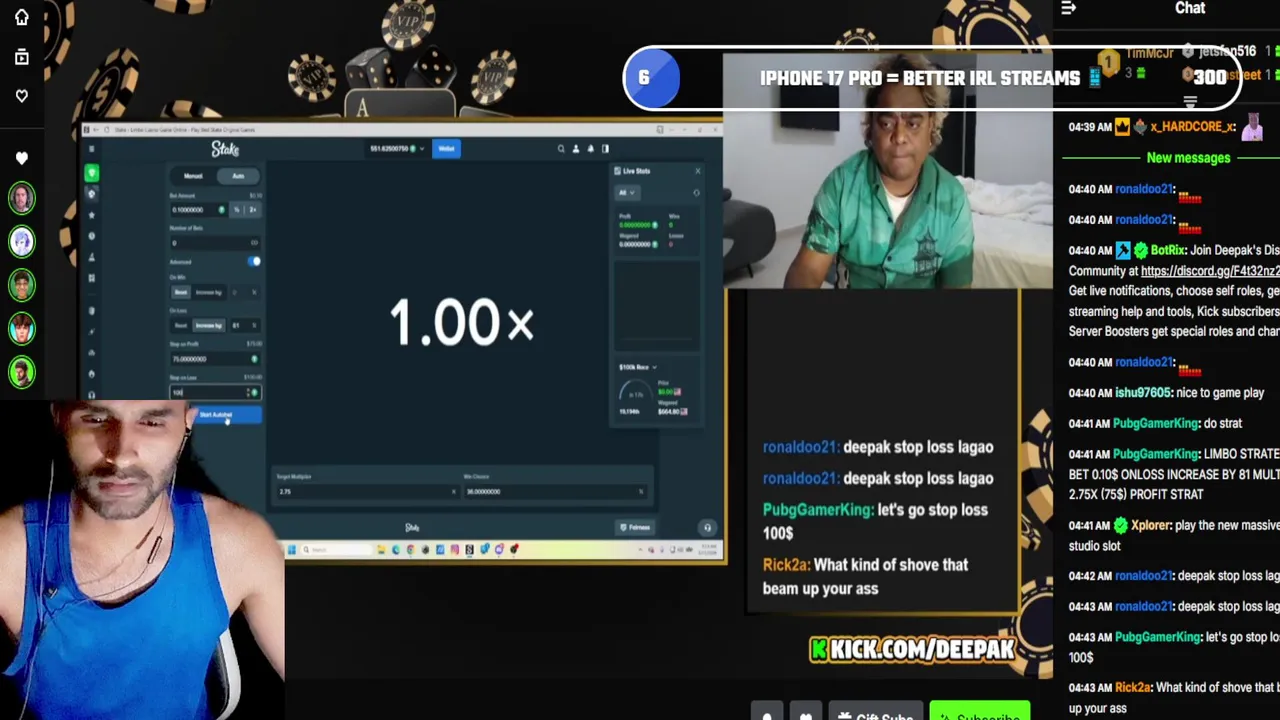Go to Kick home icon

[x=21, y=17]
